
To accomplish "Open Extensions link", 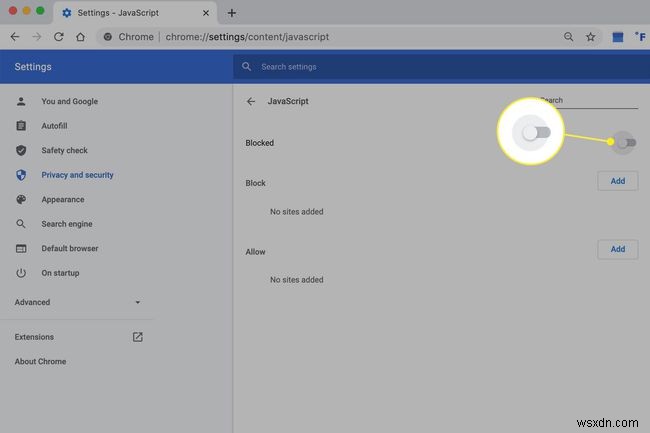I will pyautogui.click(x=34, y=337).
